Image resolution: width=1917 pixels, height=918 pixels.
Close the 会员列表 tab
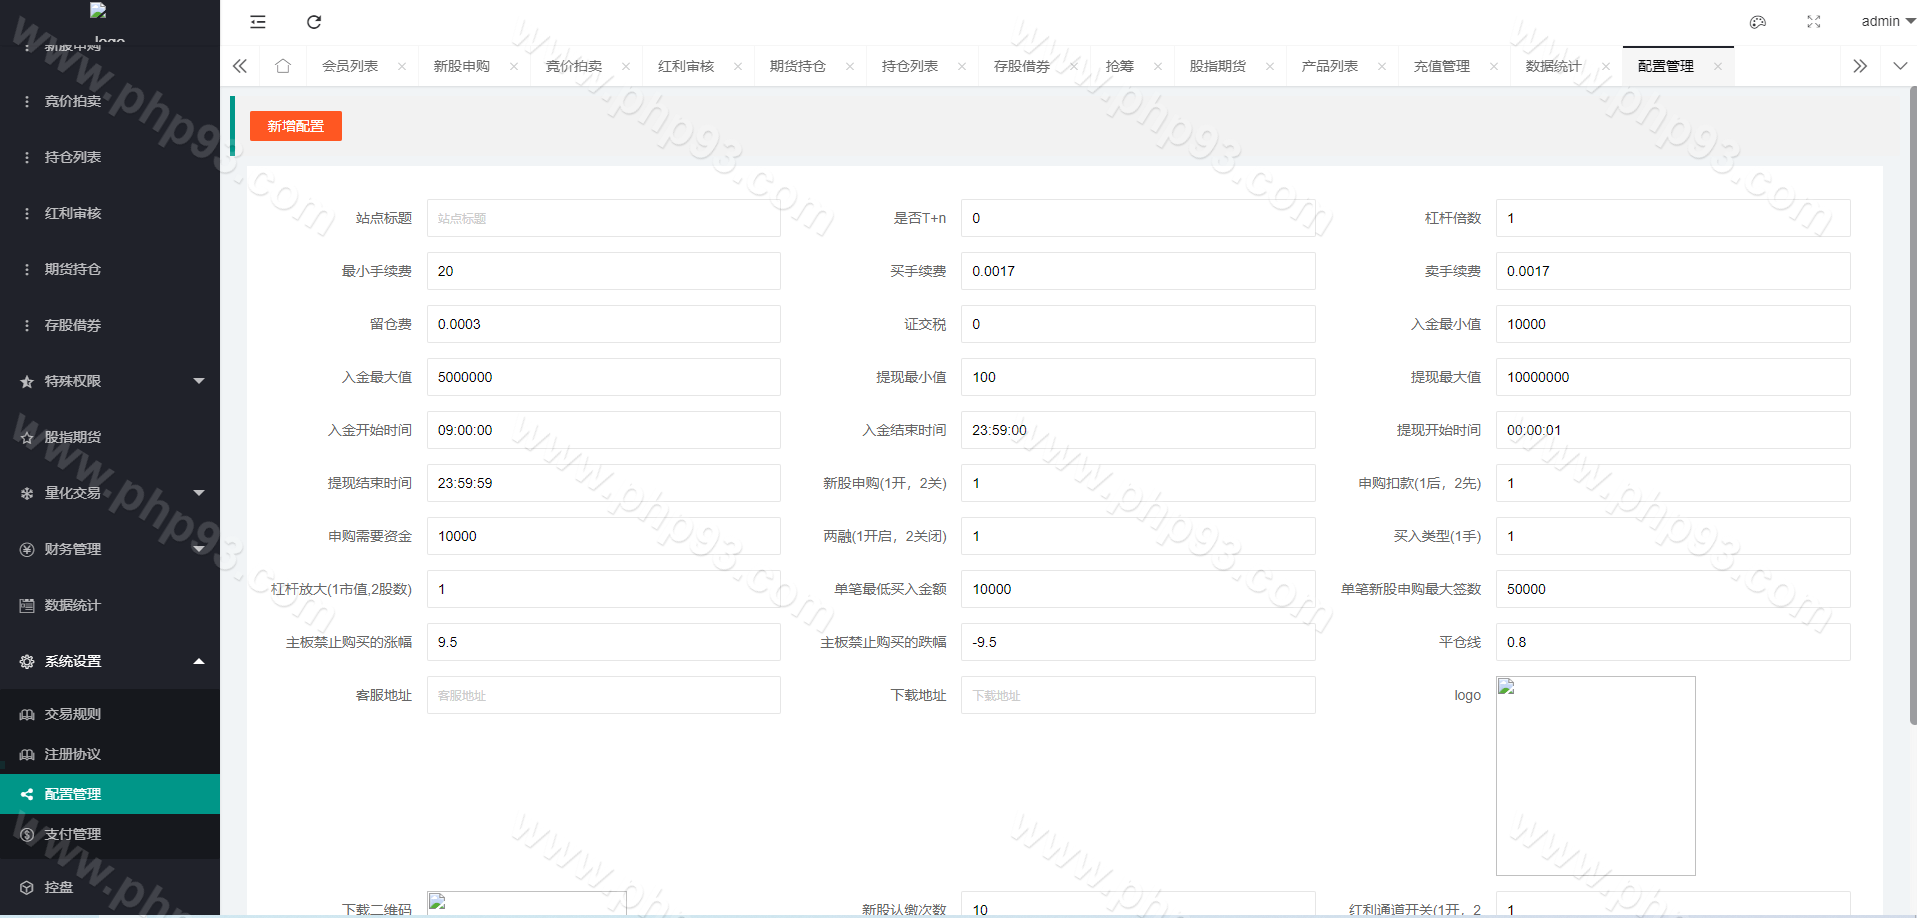click(x=402, y=67)
